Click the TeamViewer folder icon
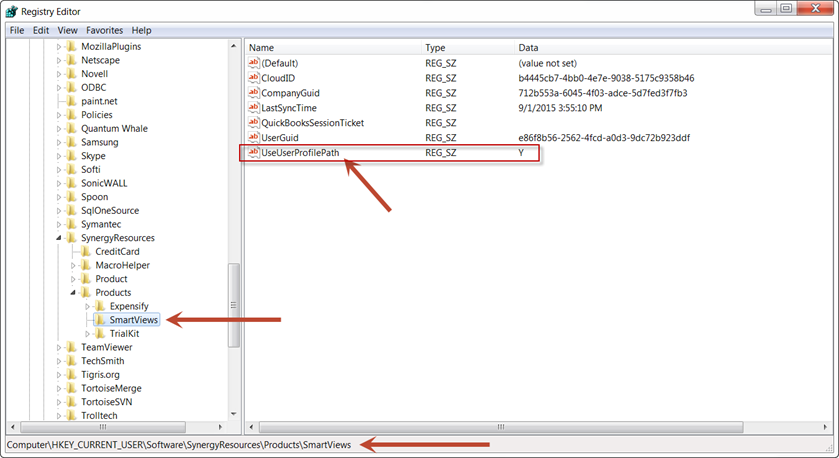The image size is (839, 458). click(x=72, y=347)
